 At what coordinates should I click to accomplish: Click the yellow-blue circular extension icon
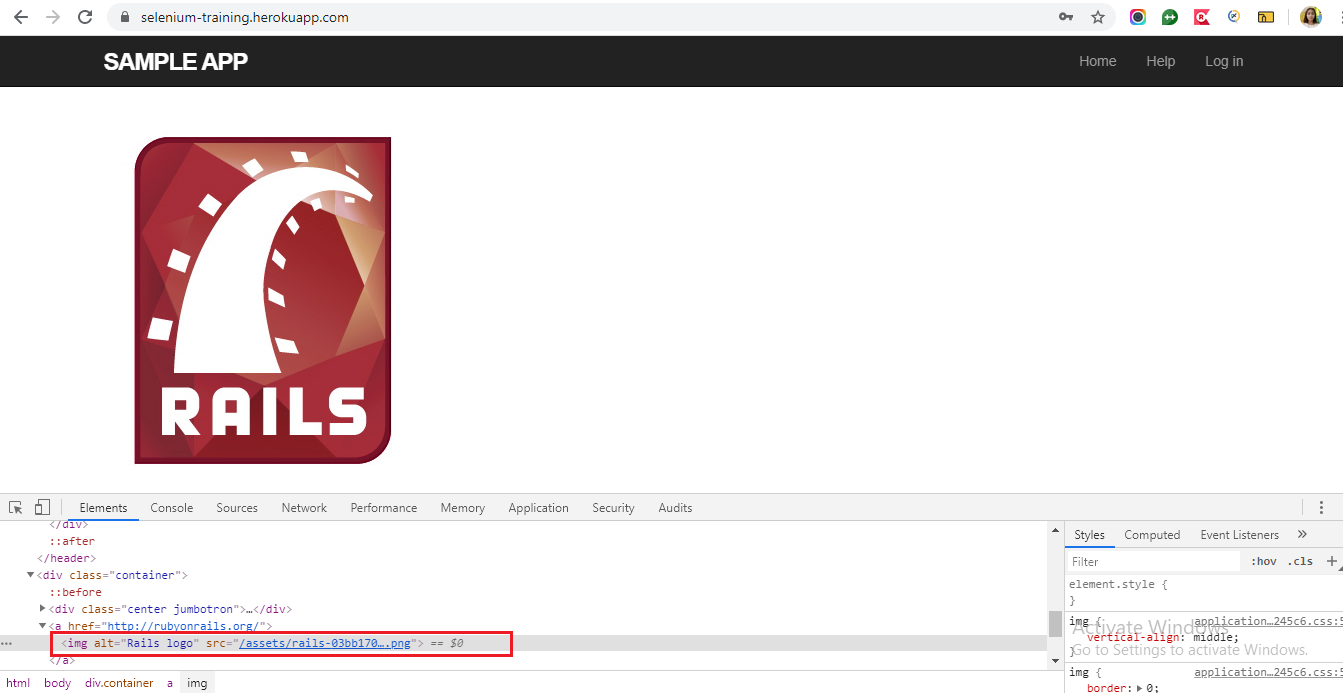(1234, 17)
